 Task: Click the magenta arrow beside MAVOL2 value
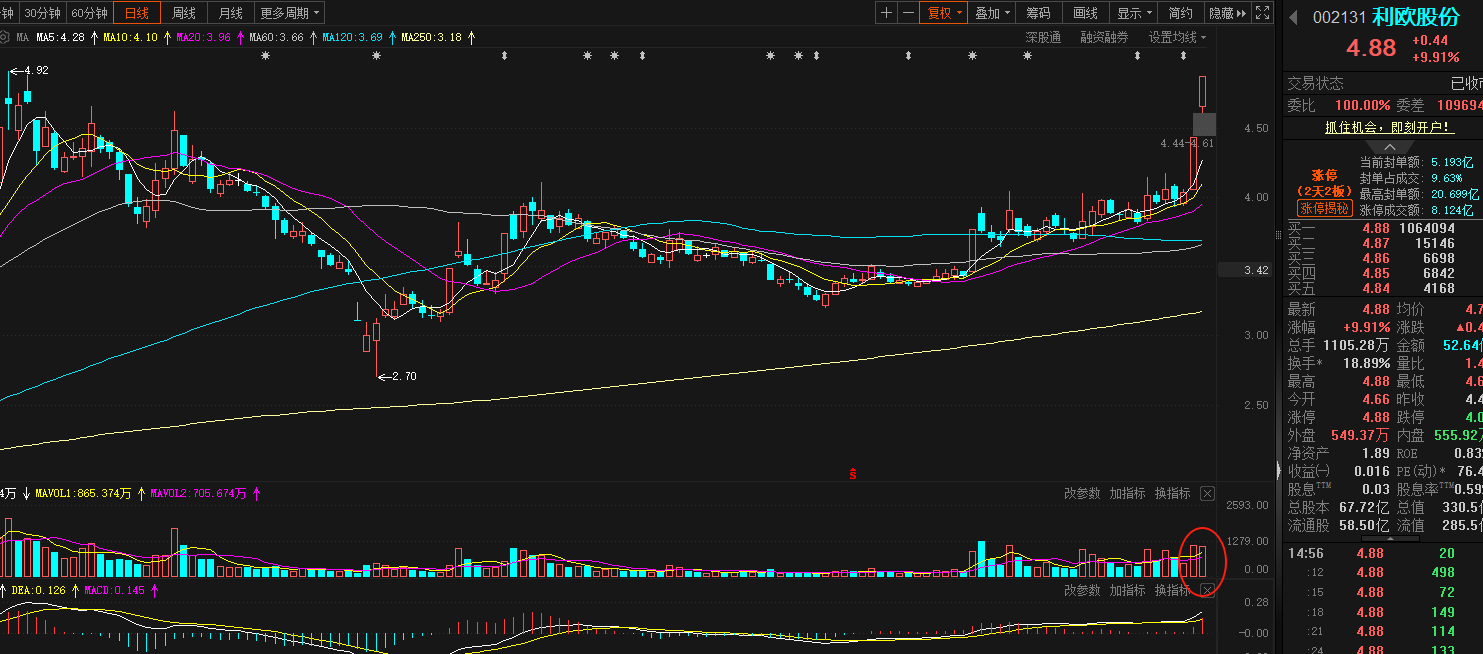(256, 493)
